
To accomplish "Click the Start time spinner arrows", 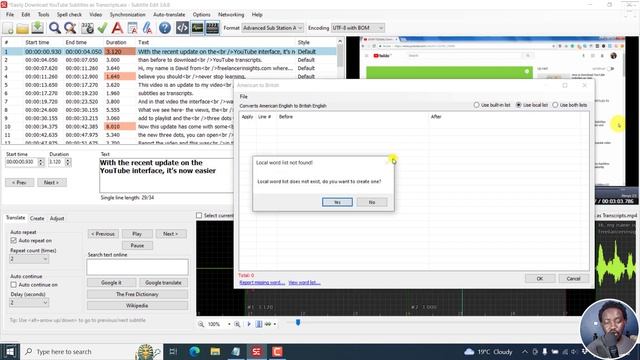I will tap(41, 162).
